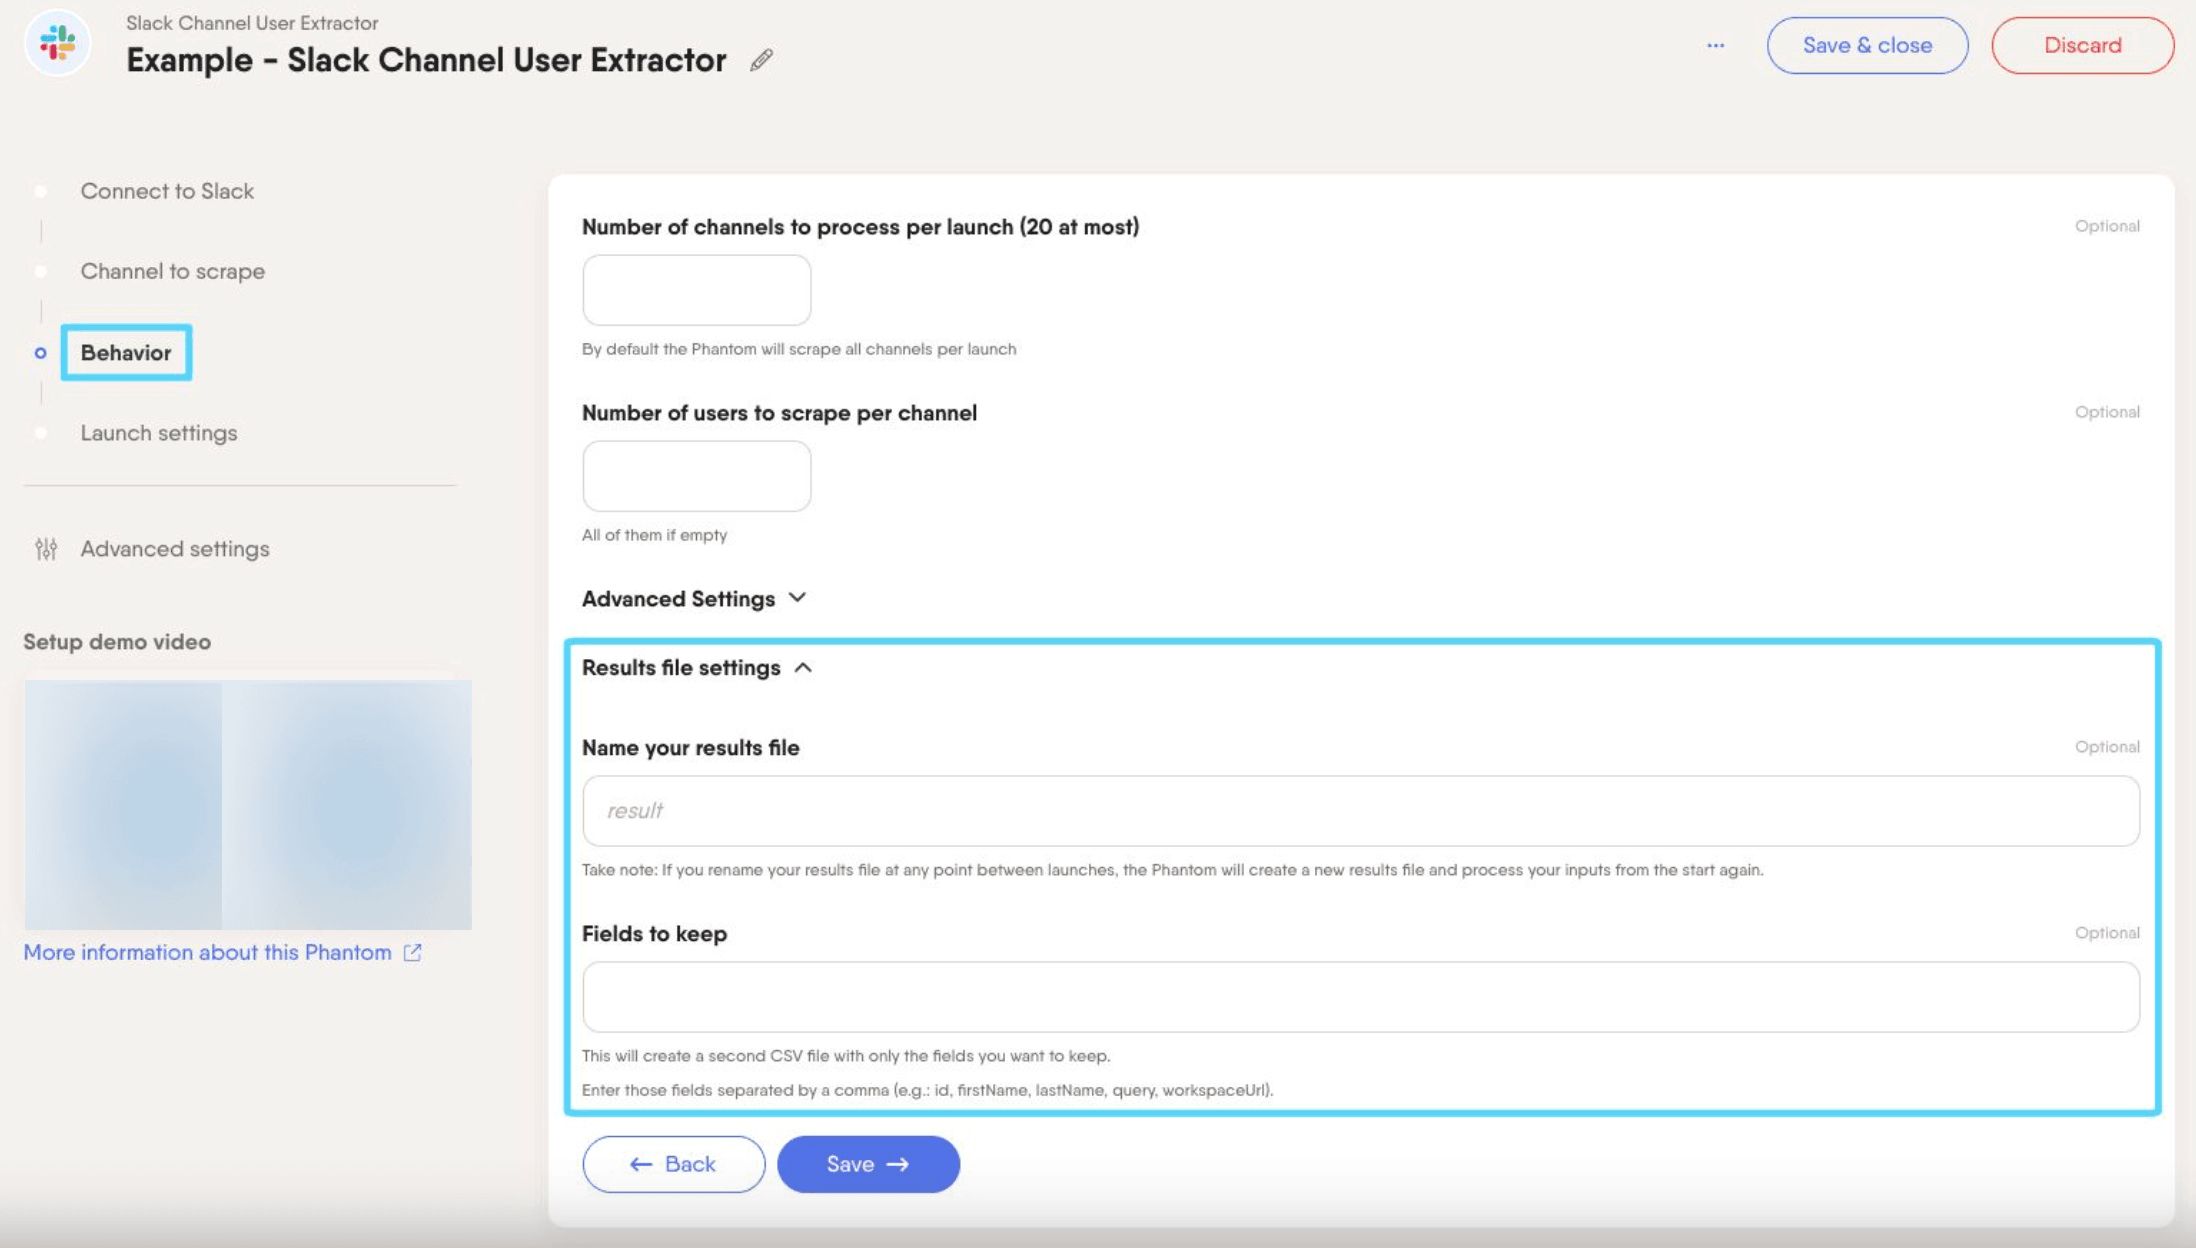Click the 'Number of users to scrape per channel' label
The image size is (2196, 1248).
[780, 413]
